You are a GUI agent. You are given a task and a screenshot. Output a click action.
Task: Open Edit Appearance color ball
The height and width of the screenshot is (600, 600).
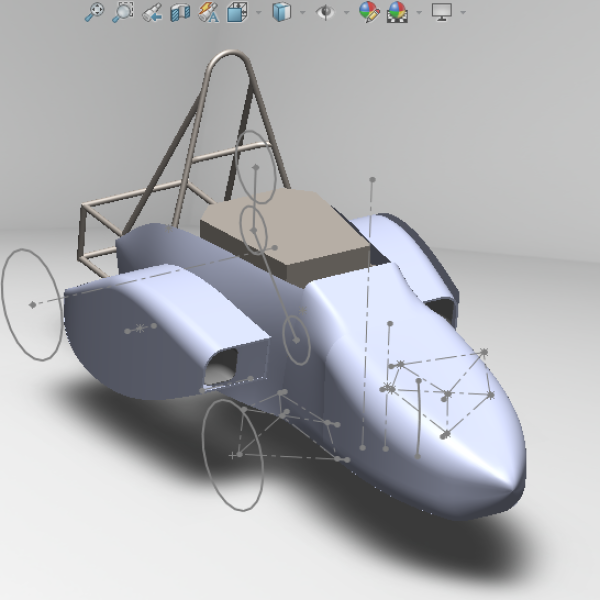[x=369, y=13]
